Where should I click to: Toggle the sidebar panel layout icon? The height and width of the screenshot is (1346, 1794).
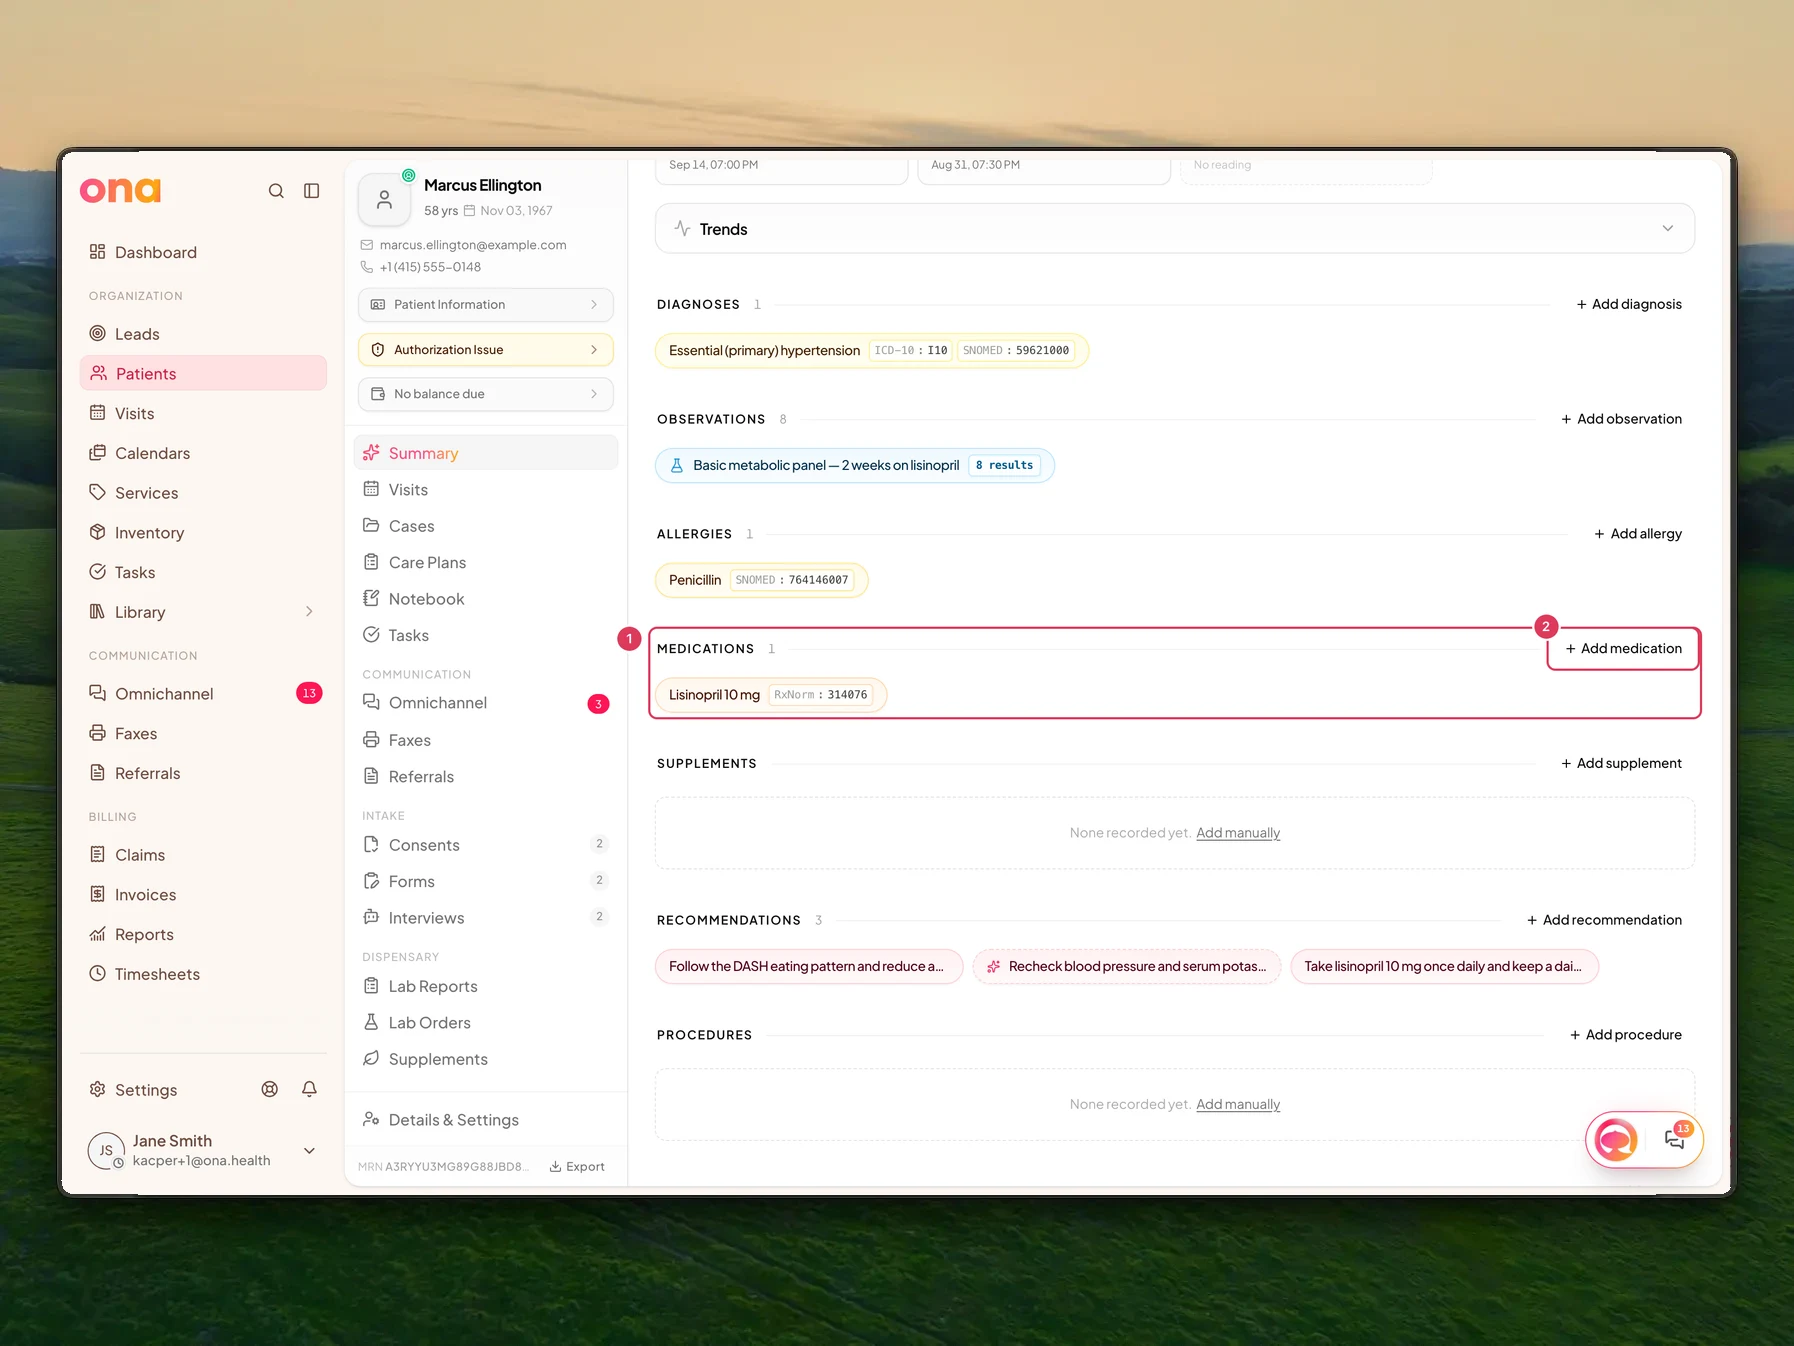click(x=312, y=191)
